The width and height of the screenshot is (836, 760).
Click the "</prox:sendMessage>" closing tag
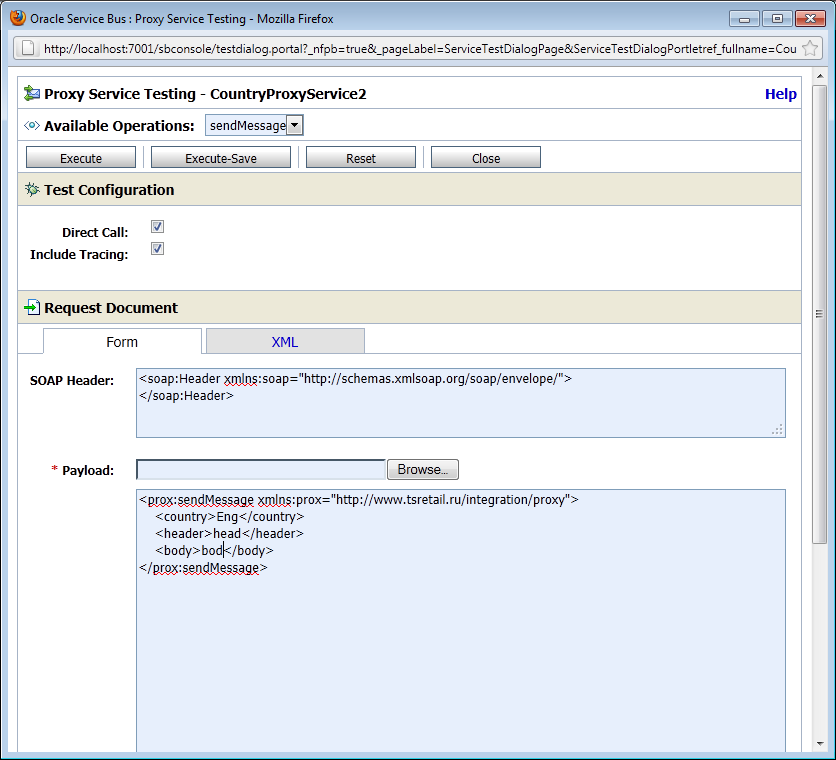tap(203, 567)
